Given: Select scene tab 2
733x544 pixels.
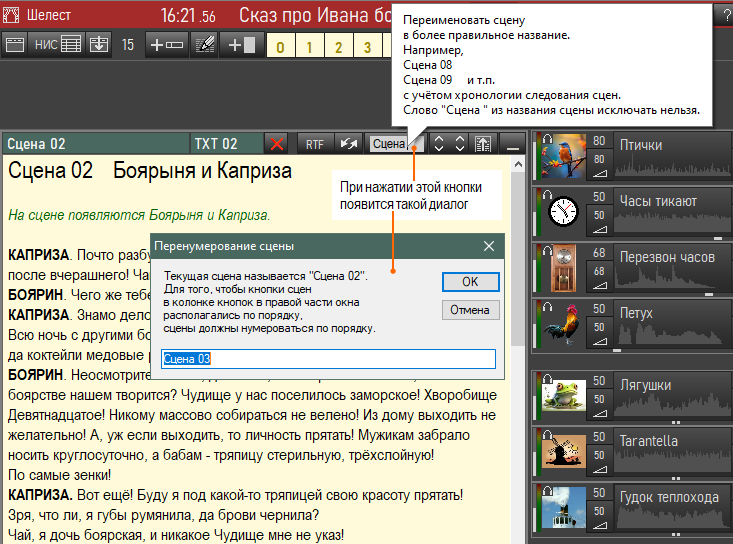Looking at the screenshot, I should (338, 47).
